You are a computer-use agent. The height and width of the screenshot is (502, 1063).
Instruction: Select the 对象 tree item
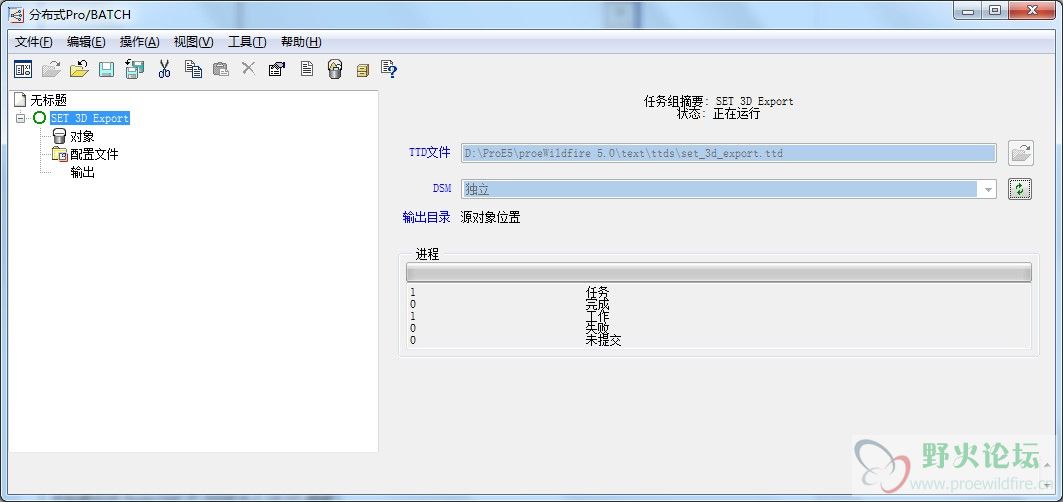point(82,136)
